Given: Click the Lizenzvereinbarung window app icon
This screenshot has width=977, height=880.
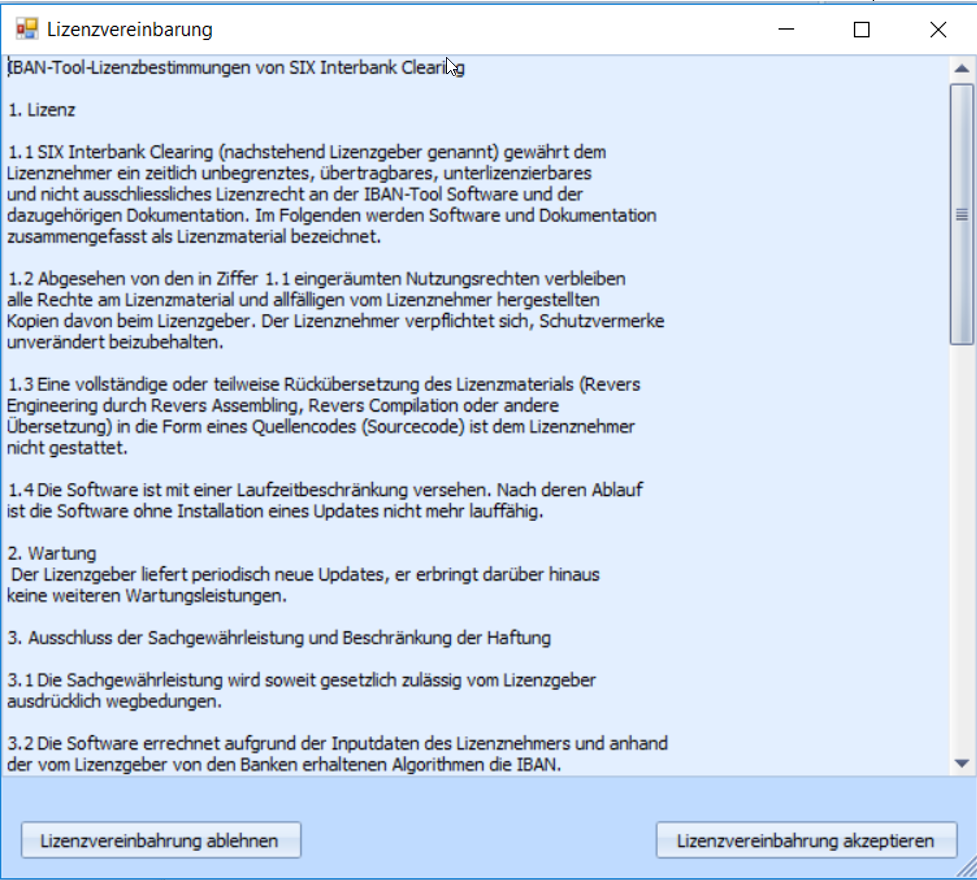Looking at the screenshot, I should pyautogui.click(x=27, y=29).
